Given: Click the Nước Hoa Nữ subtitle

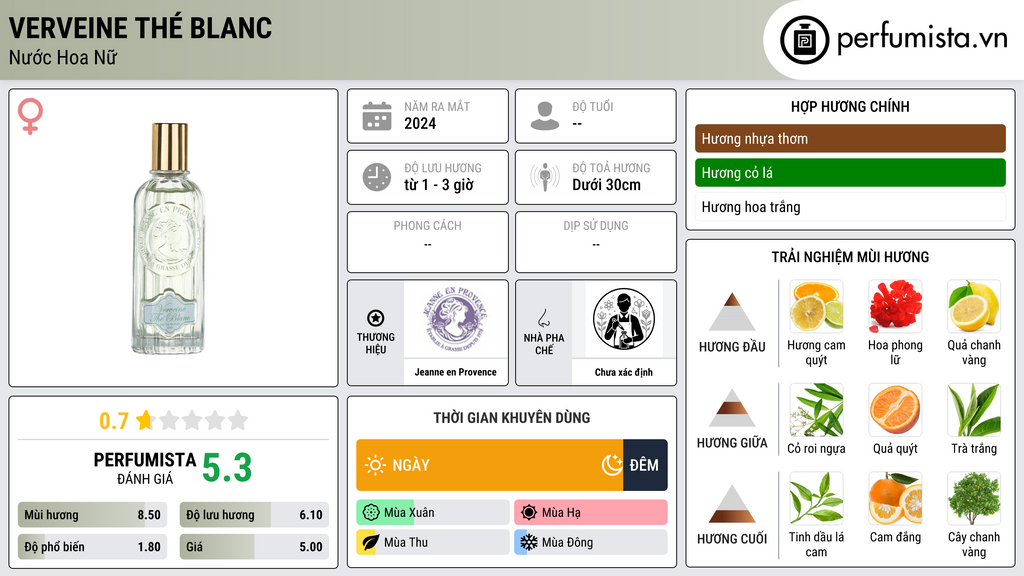Looking at the screenshot, I should click(63, 57).
